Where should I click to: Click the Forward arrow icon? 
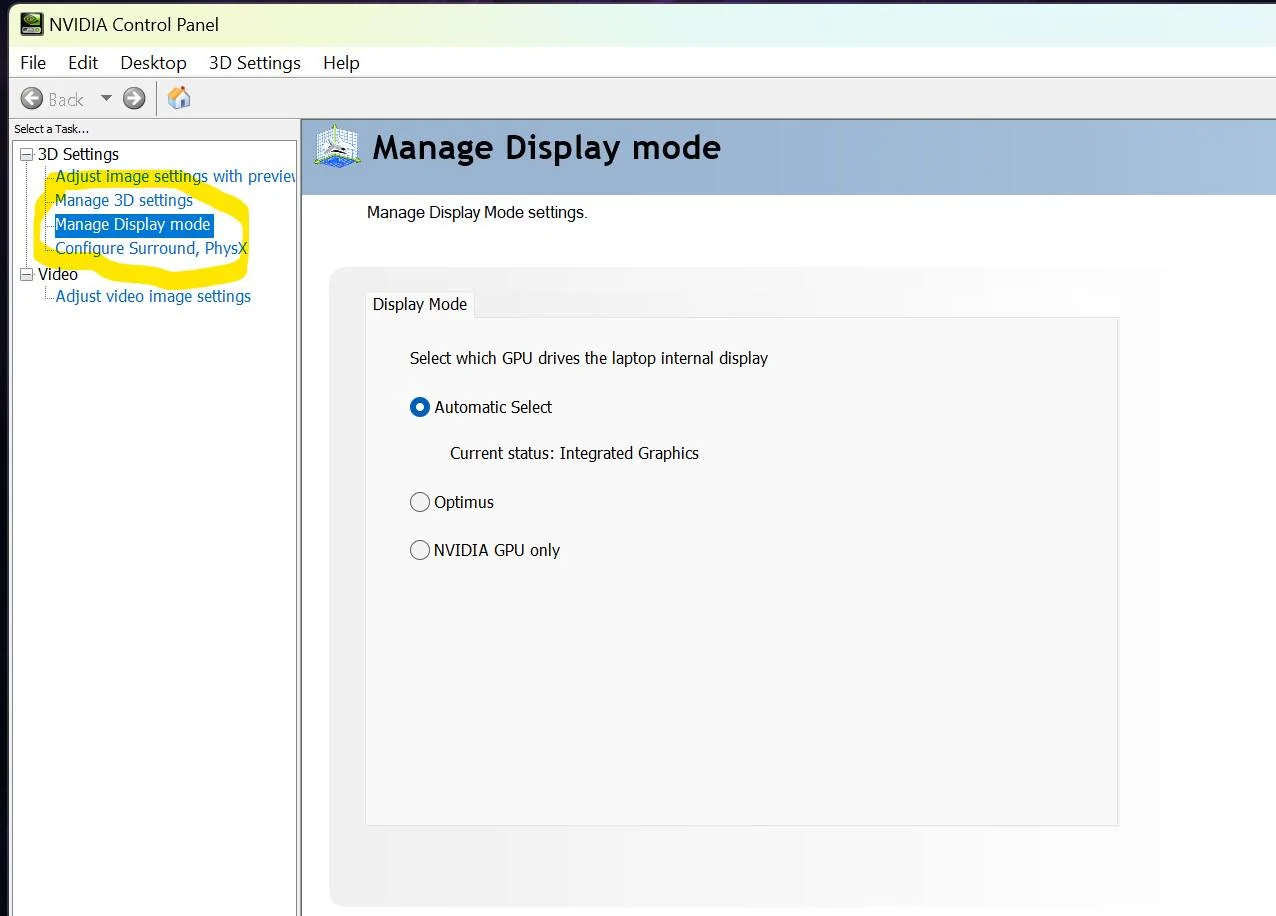(134, 99)
